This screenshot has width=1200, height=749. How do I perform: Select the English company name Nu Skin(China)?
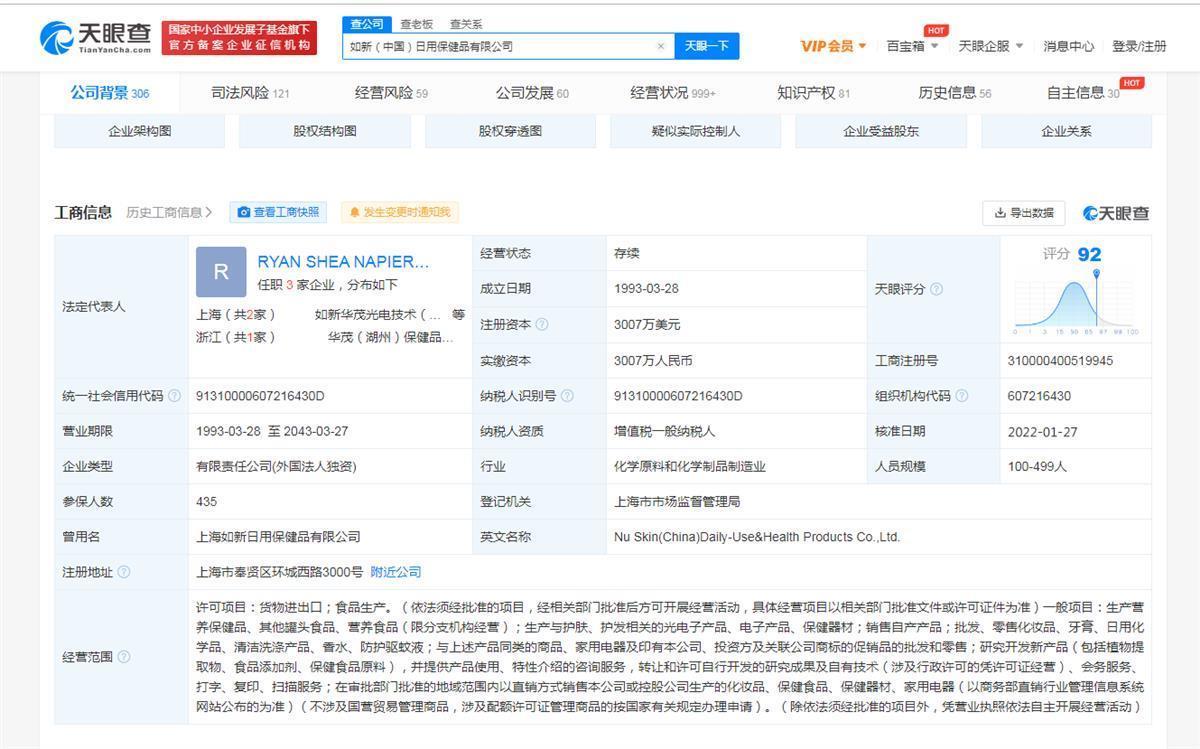757,537
